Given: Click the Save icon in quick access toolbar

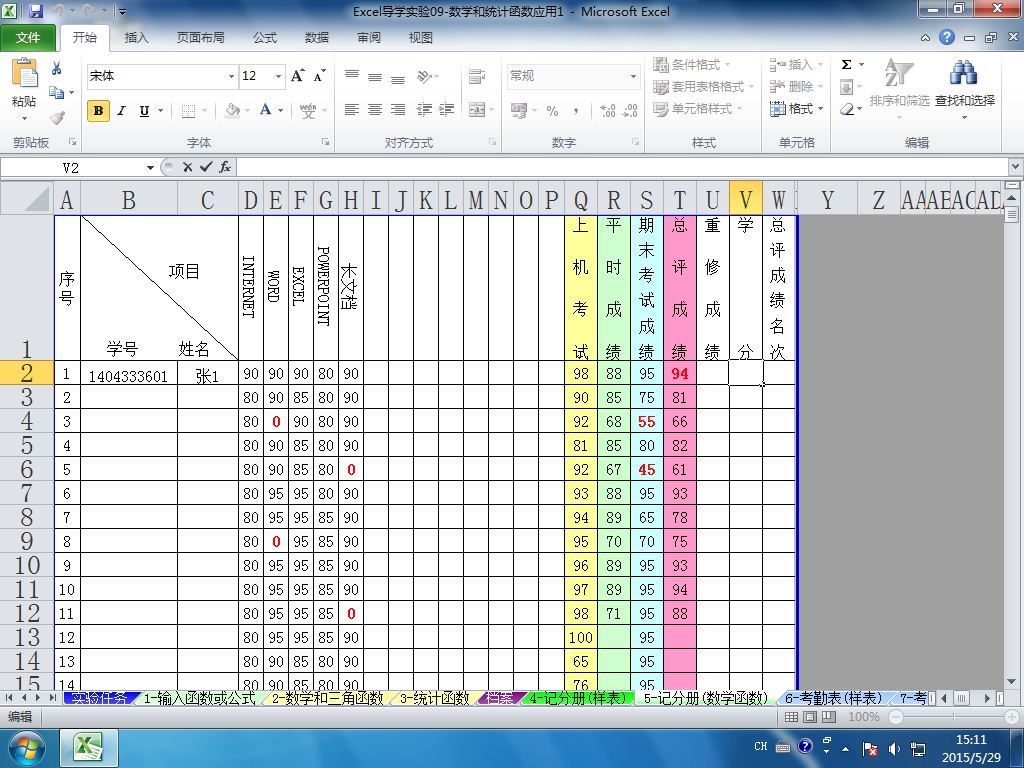Looking at the screenshot, I should pos(36,11).
